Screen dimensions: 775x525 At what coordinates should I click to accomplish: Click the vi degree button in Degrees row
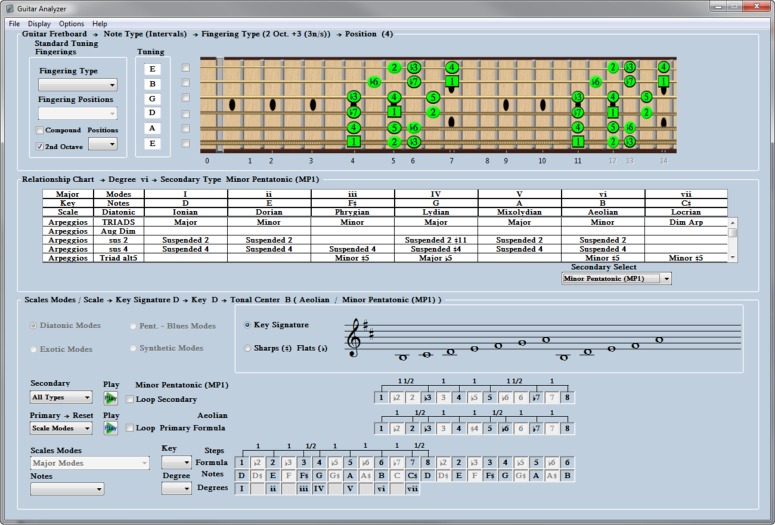coord(381,488)
